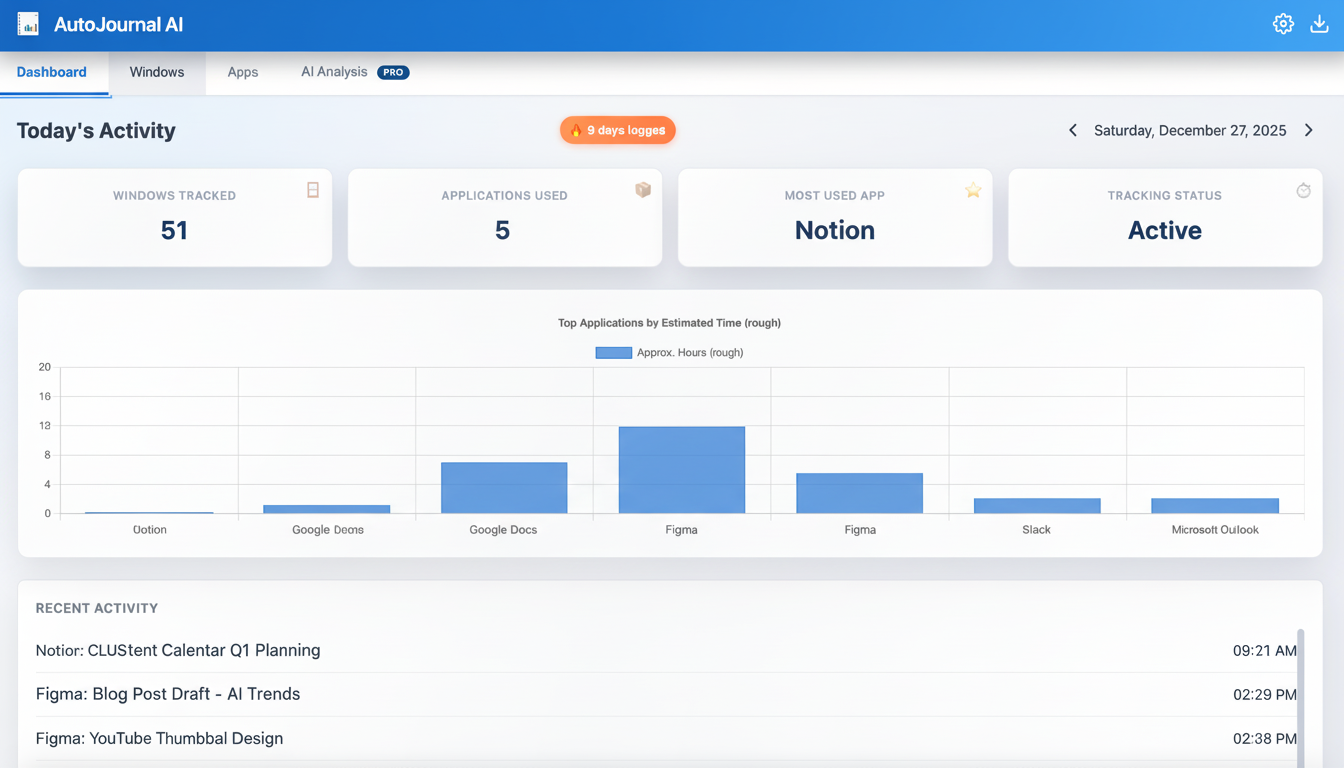Select the Dashboard tab
The height and width of the screenshot is (768, 1344).
[49, 72]
